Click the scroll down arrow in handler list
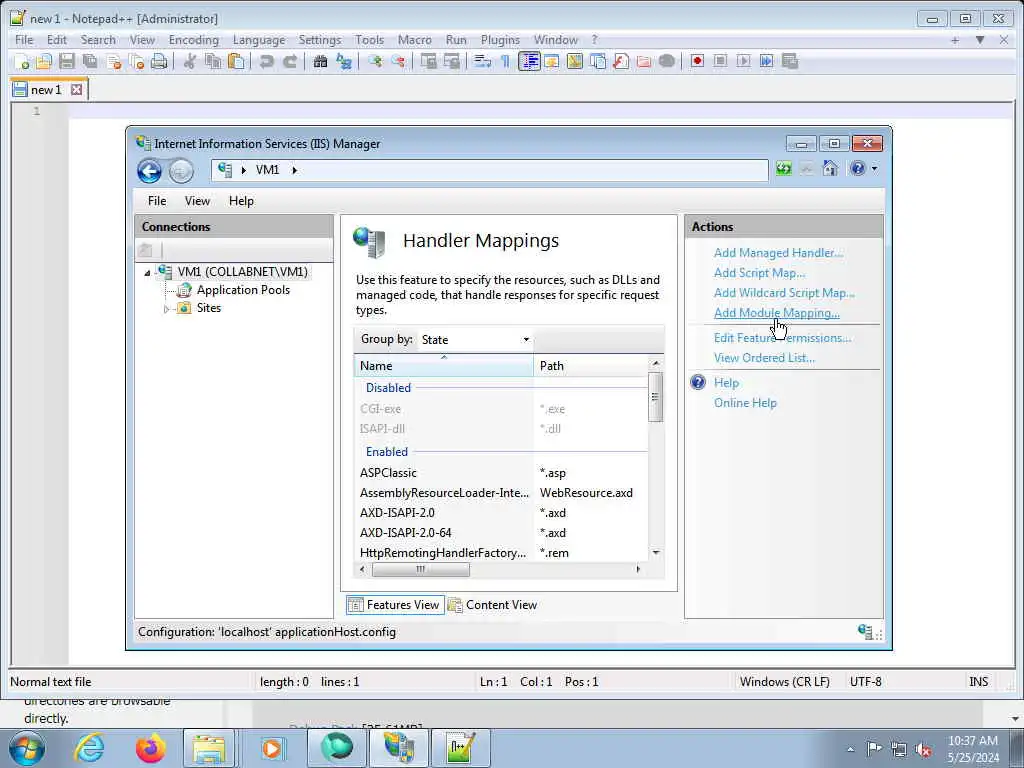Viewport: 1024px width, 768px height. pyautogui.click(x=656, y=553)
